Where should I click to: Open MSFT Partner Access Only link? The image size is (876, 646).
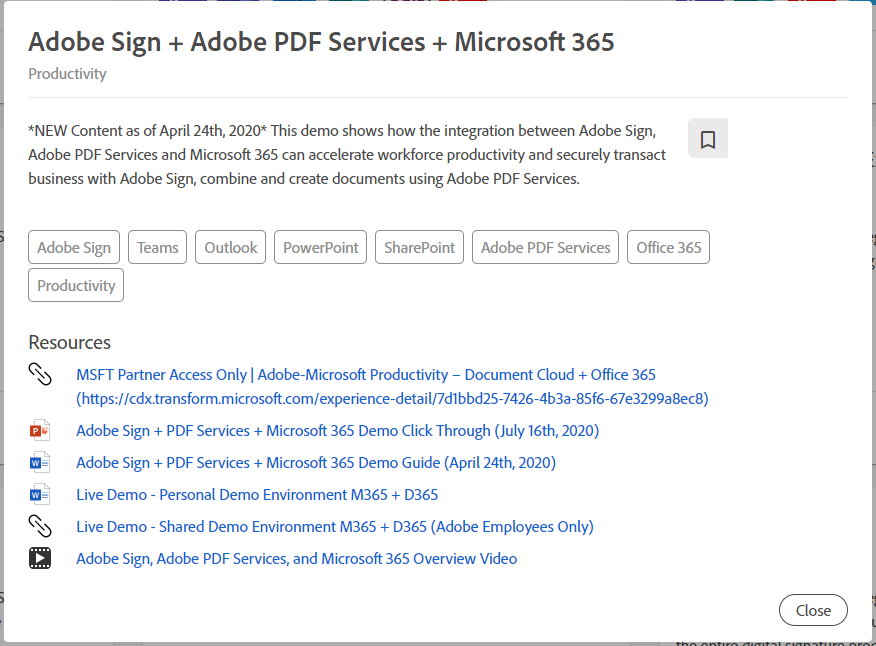(x=392, y=387)
